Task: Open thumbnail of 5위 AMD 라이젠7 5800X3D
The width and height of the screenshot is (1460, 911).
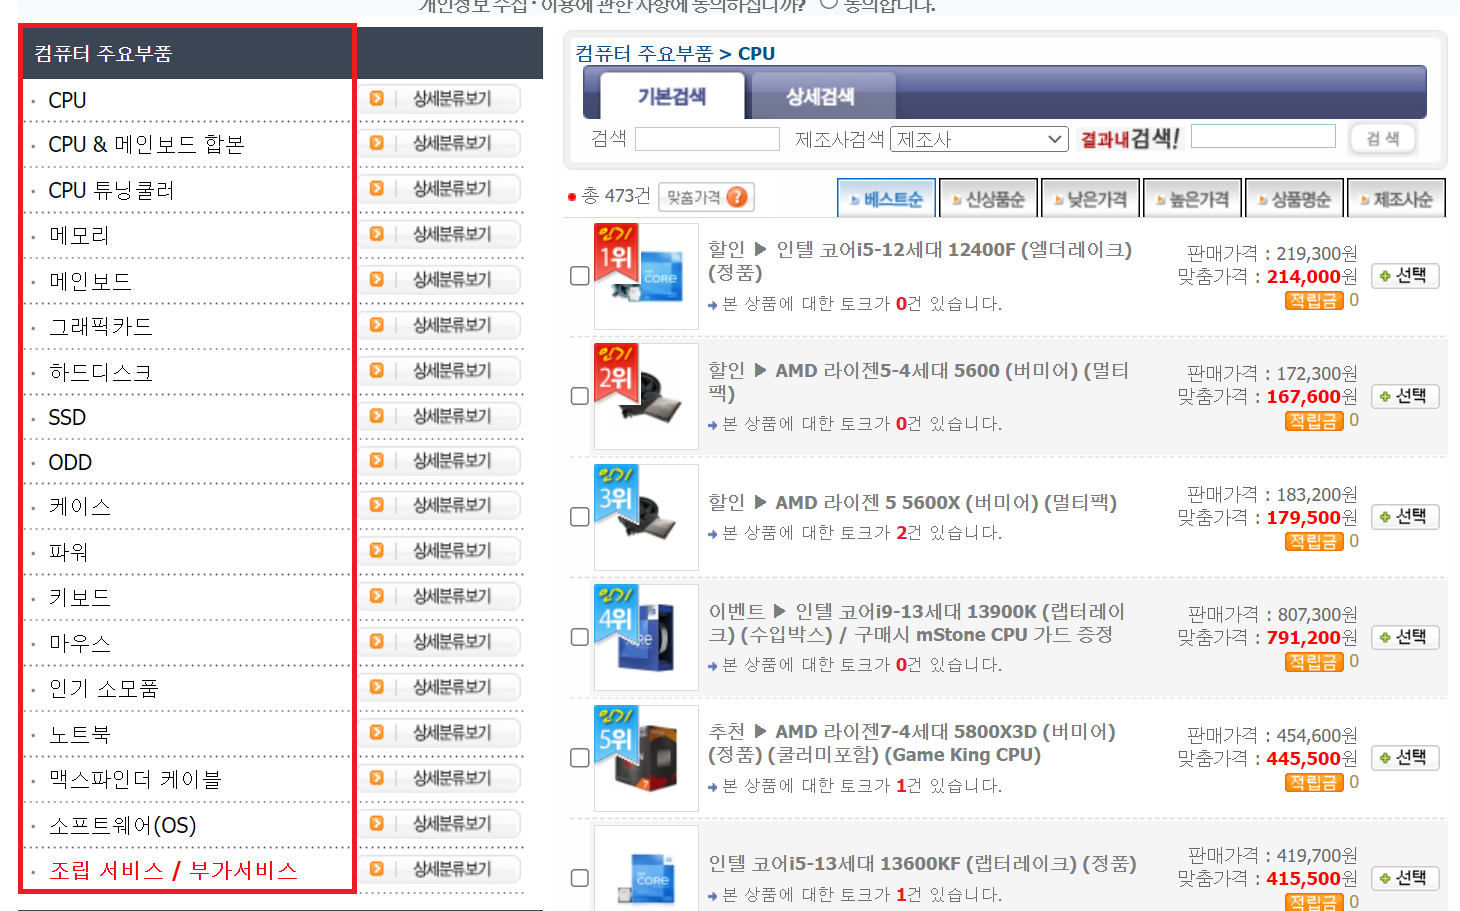Action: point(646,758)
